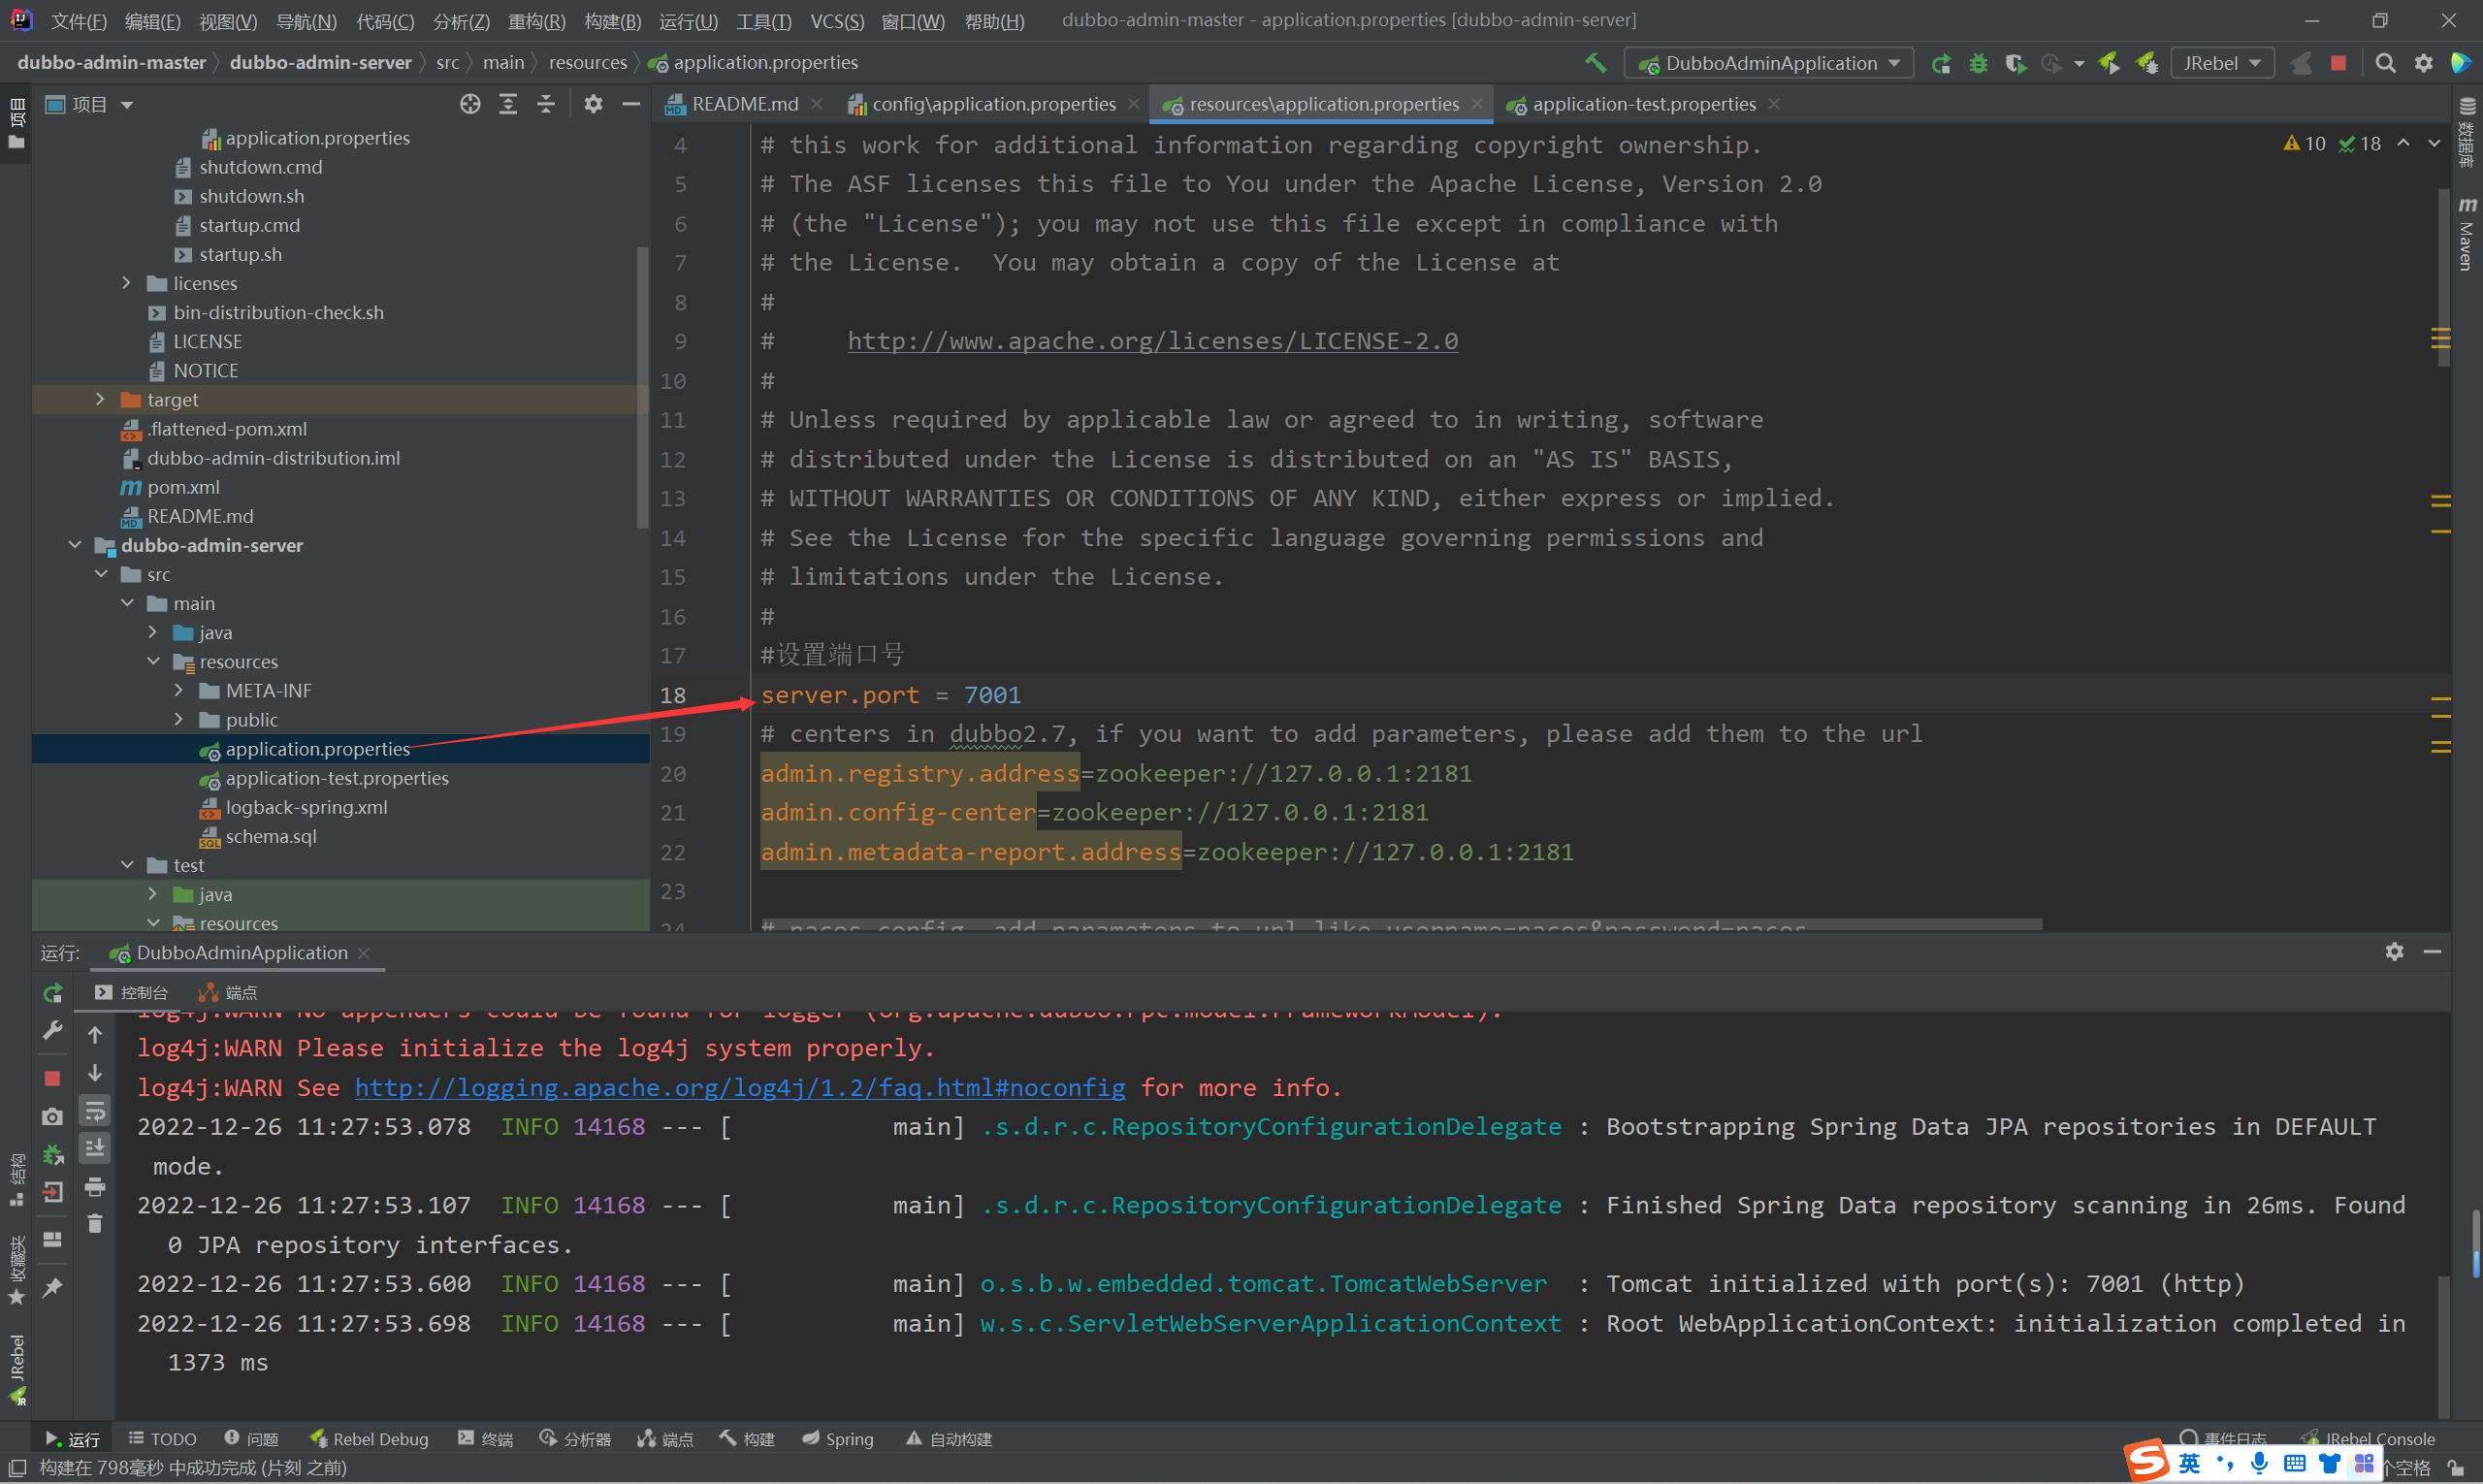
Task: Expand the target folder in project tree
Action: click(x=100, y=399)
